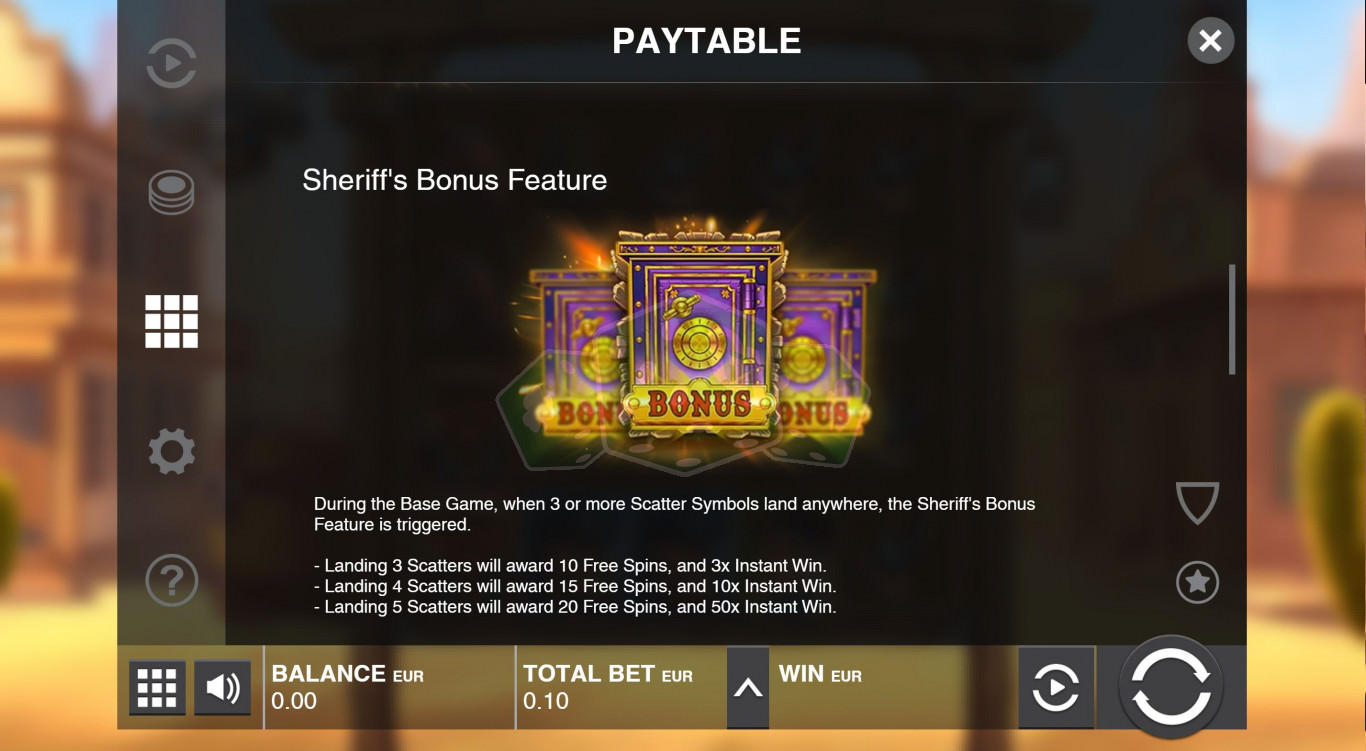Spin the reels with the round button
1366x751 pixels.
click(1171, 687)
